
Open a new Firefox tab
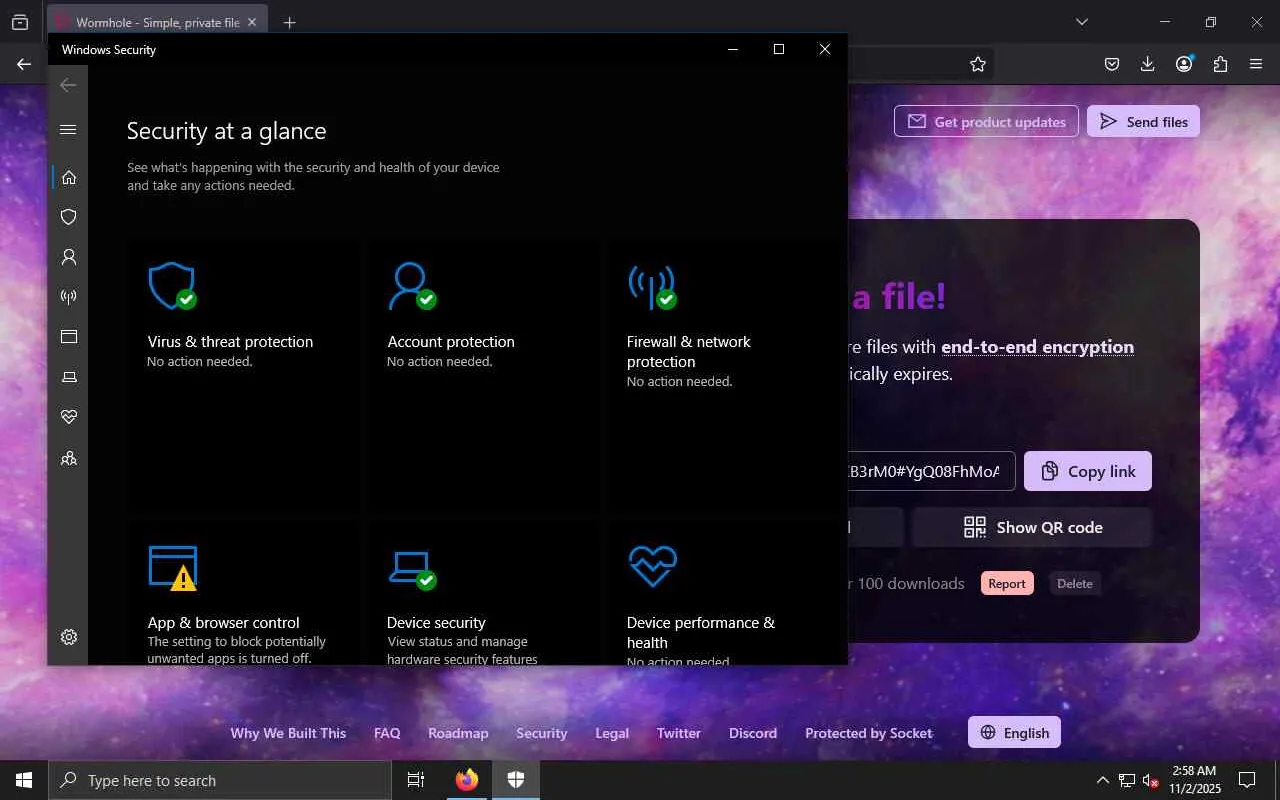(x=289, y=22)
